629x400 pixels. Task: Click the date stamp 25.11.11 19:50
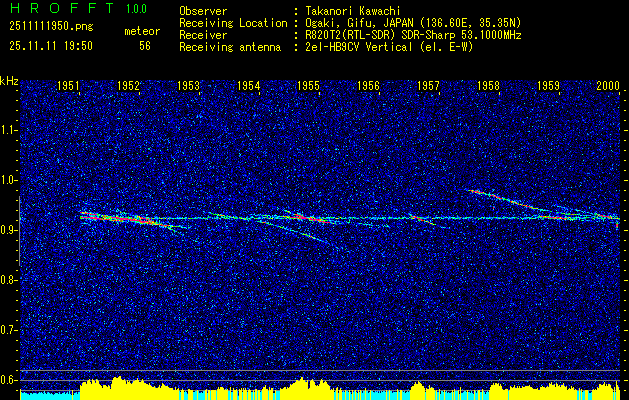coord(51,46)
